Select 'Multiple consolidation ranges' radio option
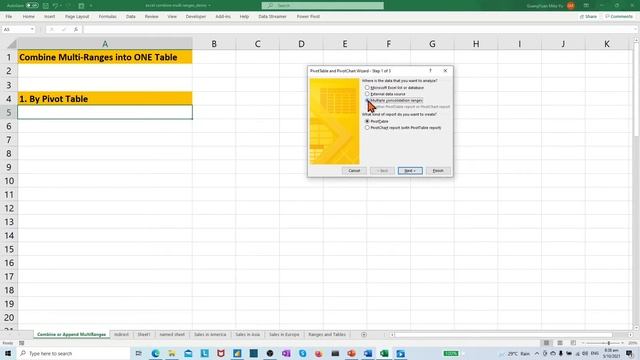The image size is (640, 360). [367, 100]
